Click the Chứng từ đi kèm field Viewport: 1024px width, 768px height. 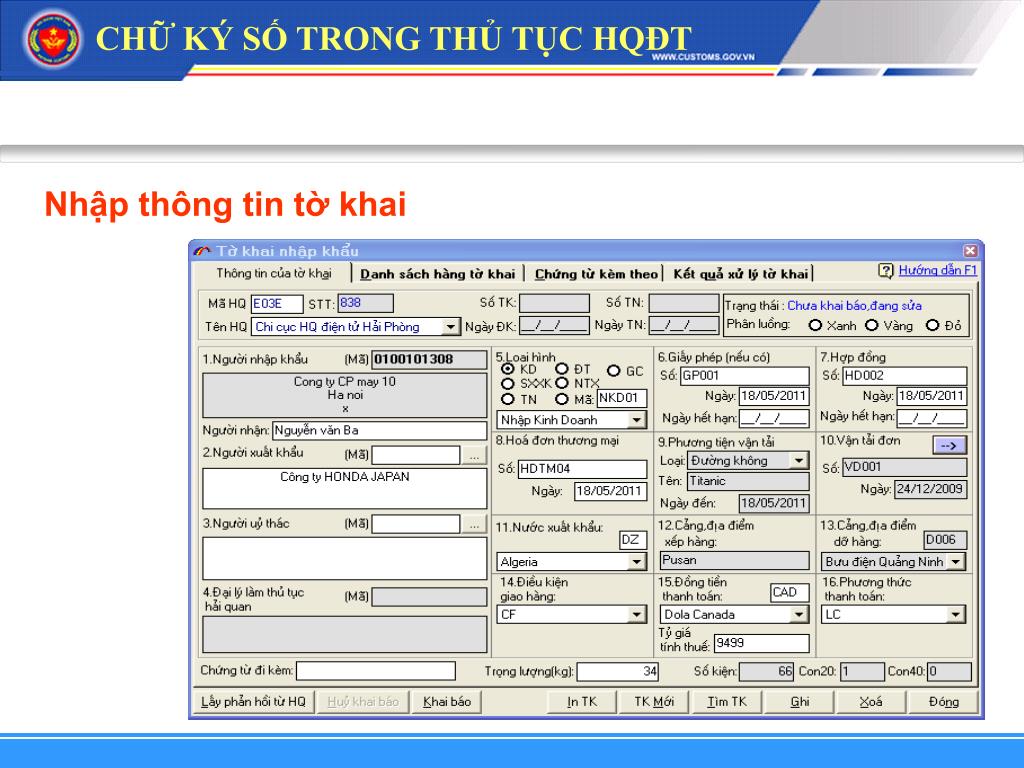pos(376,671)
